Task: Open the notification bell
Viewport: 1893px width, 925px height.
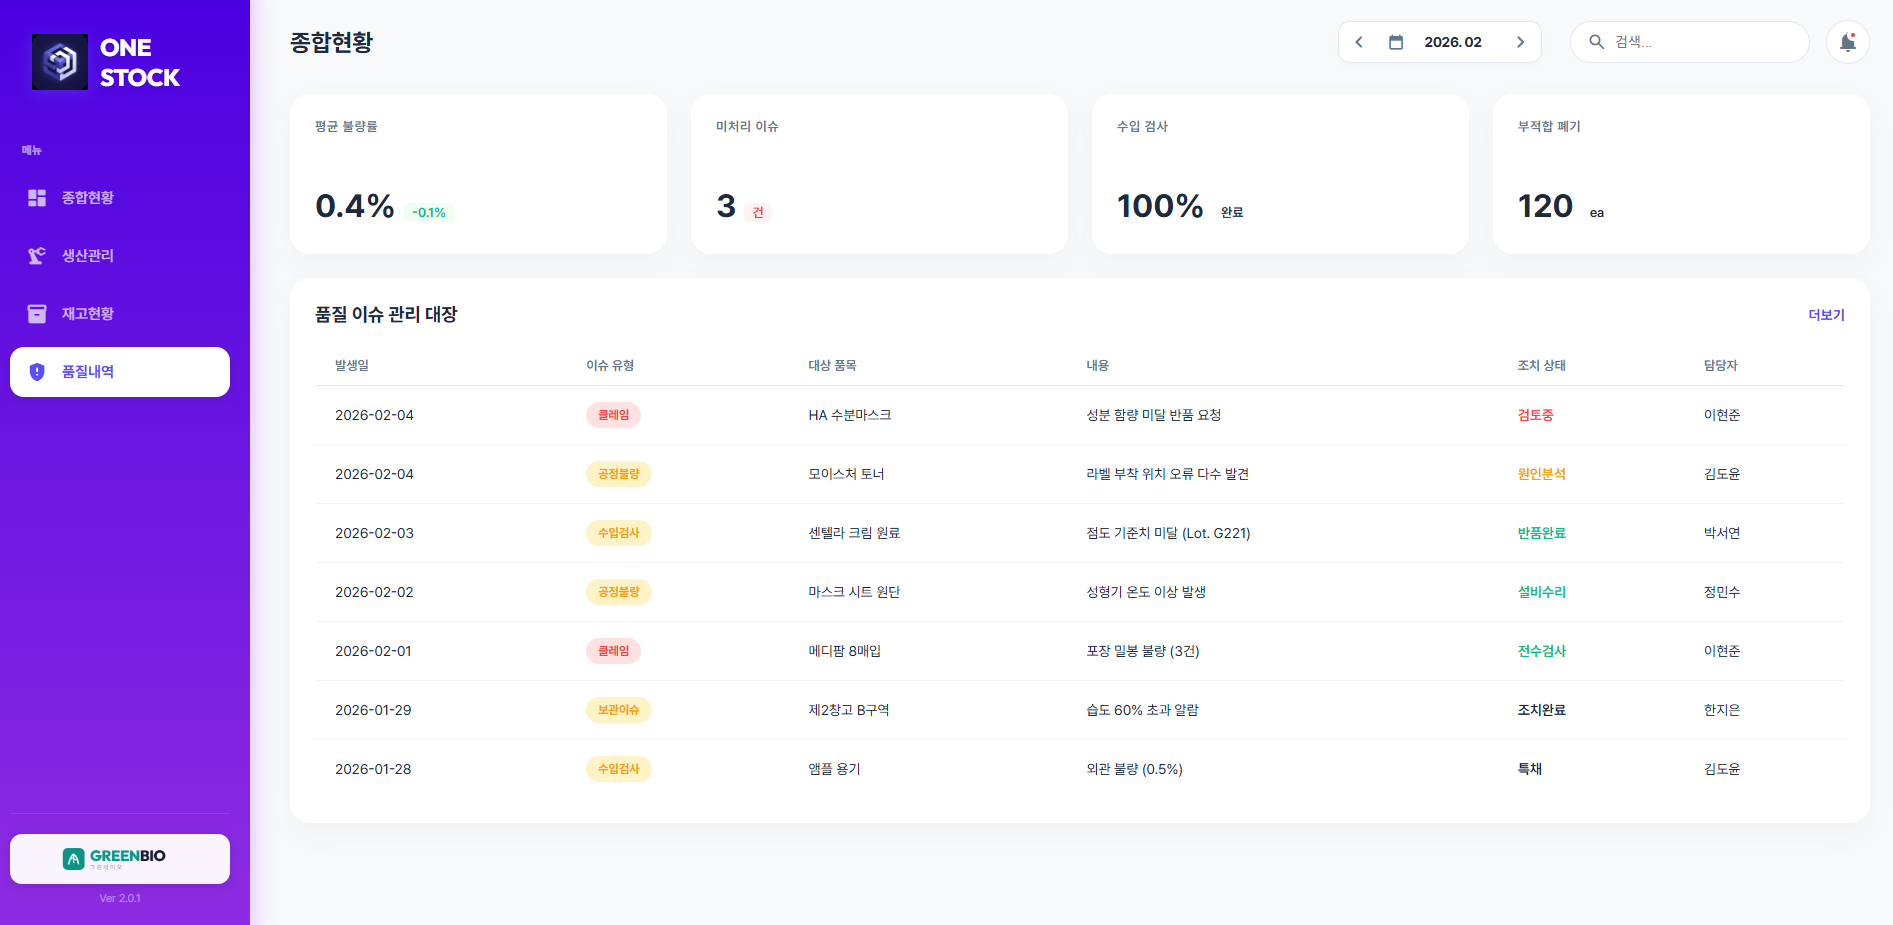Action: coord(1847,42)
